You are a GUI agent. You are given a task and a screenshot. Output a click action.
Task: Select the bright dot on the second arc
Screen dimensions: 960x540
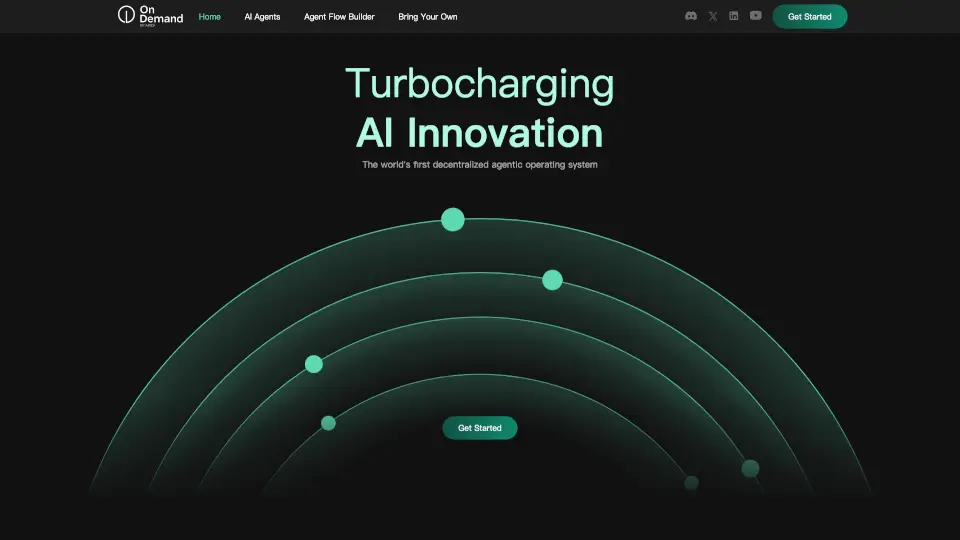pyautogui.click(x=552, y=280)
